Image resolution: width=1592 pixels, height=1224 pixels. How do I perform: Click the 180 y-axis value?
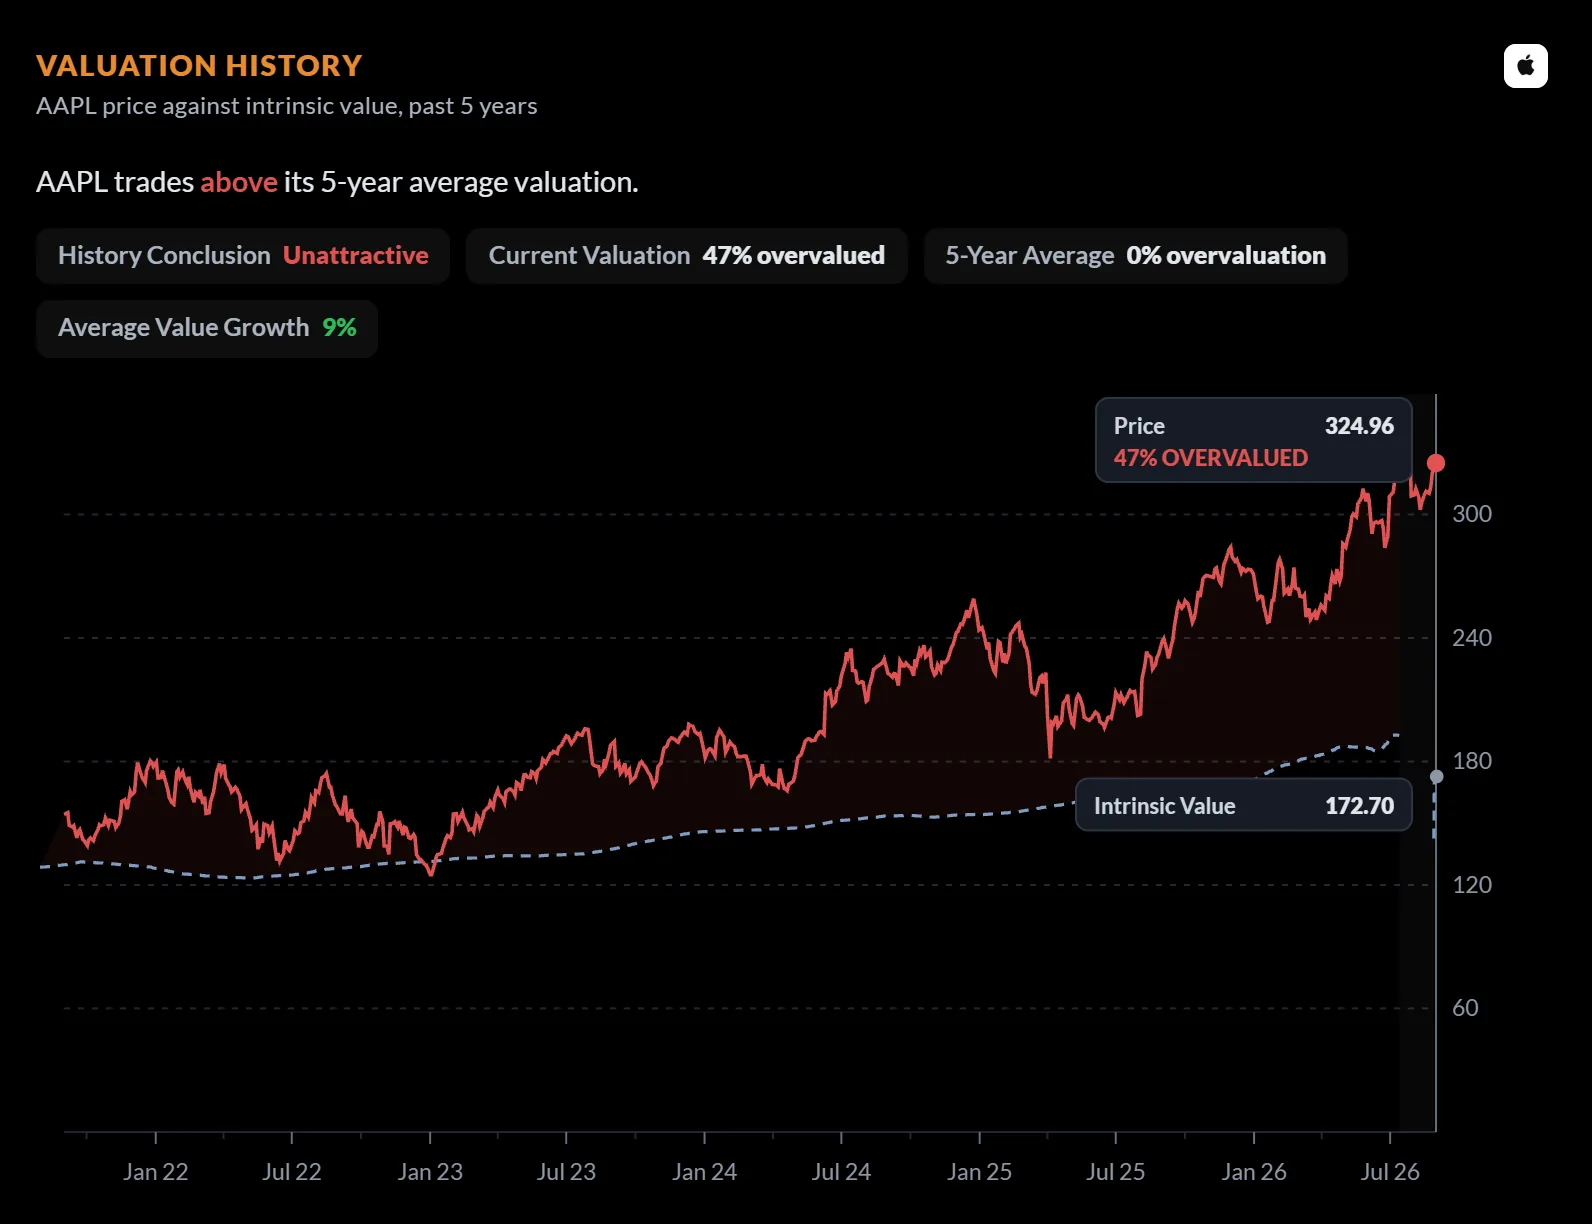click(x=1472, y=761)
